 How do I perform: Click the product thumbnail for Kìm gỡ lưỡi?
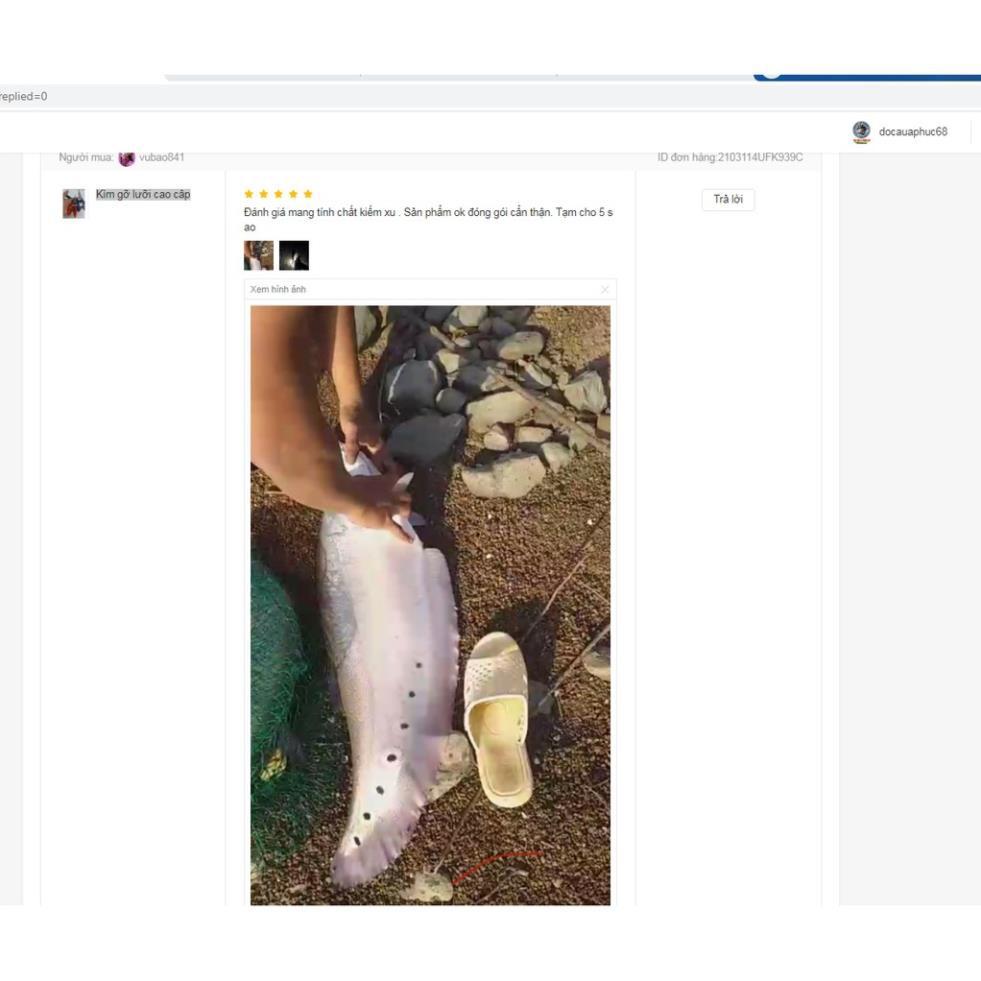pos(74,203)
